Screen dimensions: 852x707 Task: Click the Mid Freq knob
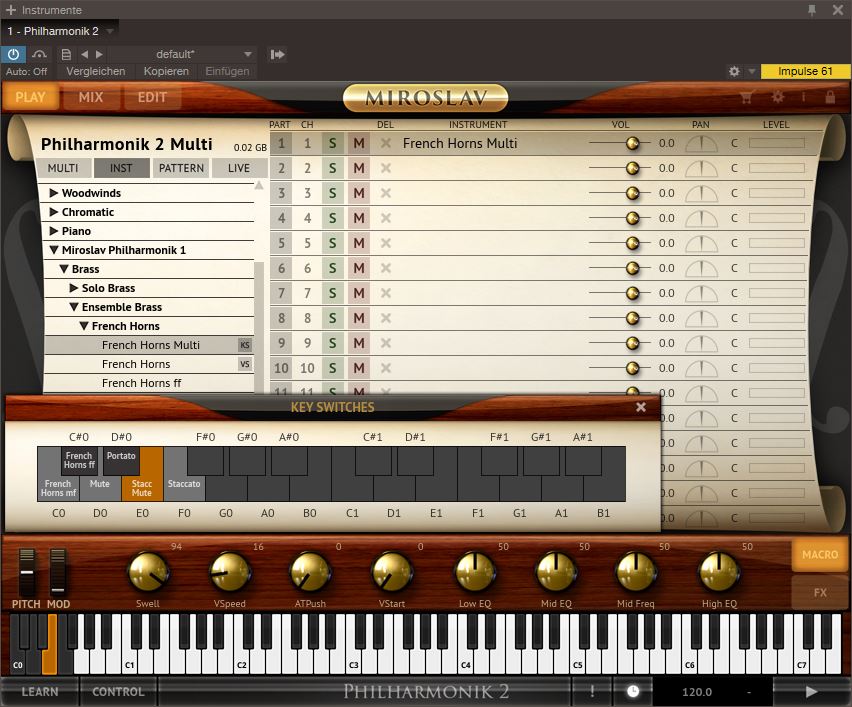pos(636,572)
